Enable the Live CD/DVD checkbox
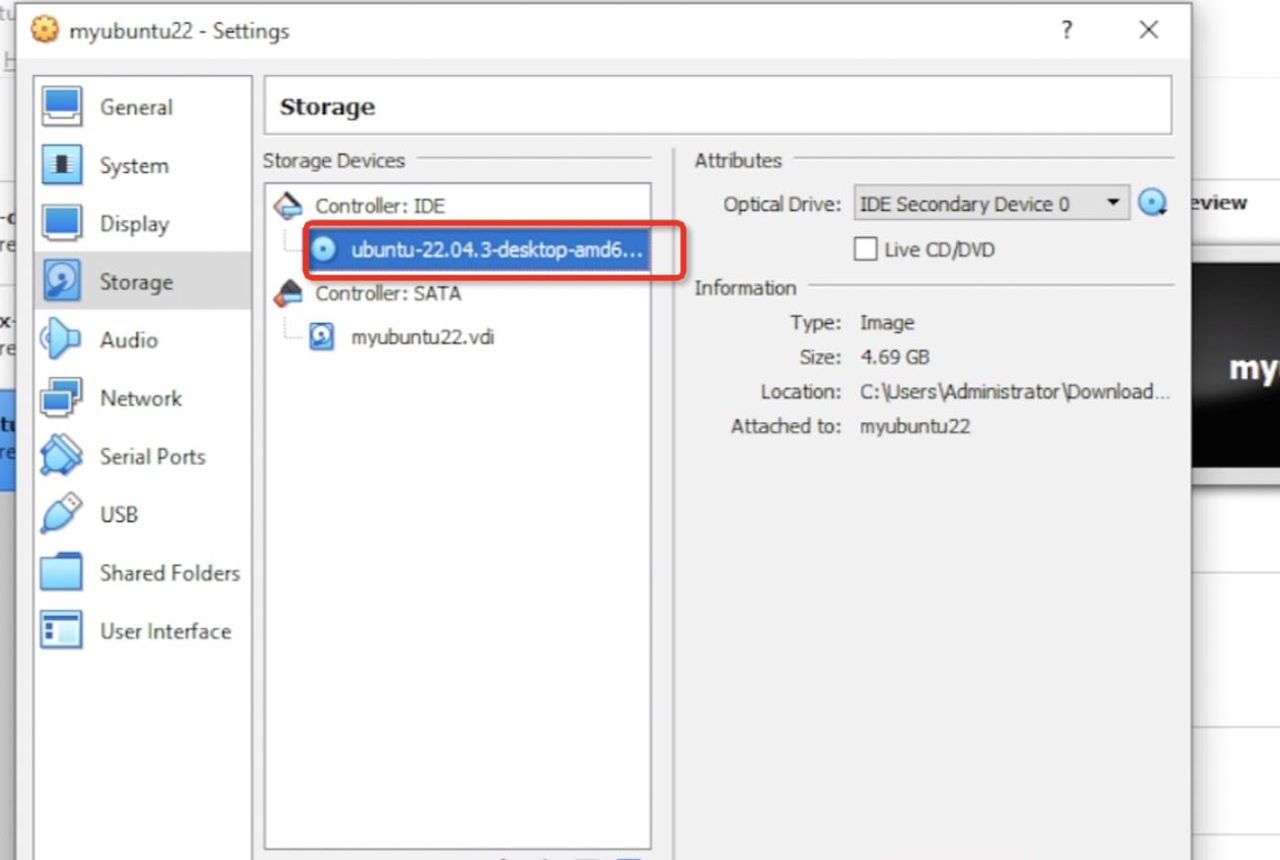 (x=865, y=250)
